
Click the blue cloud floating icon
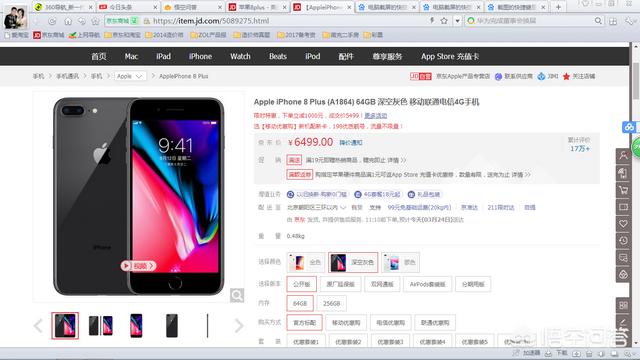[x=629, y=127]
